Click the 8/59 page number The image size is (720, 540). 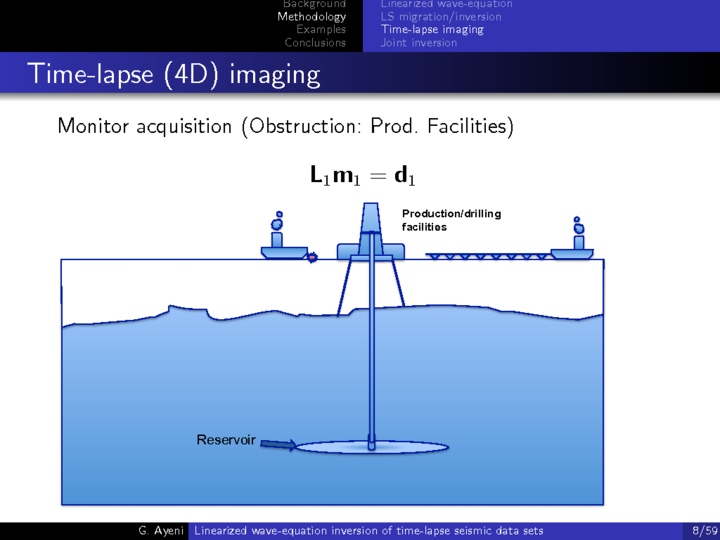[703, 530]
